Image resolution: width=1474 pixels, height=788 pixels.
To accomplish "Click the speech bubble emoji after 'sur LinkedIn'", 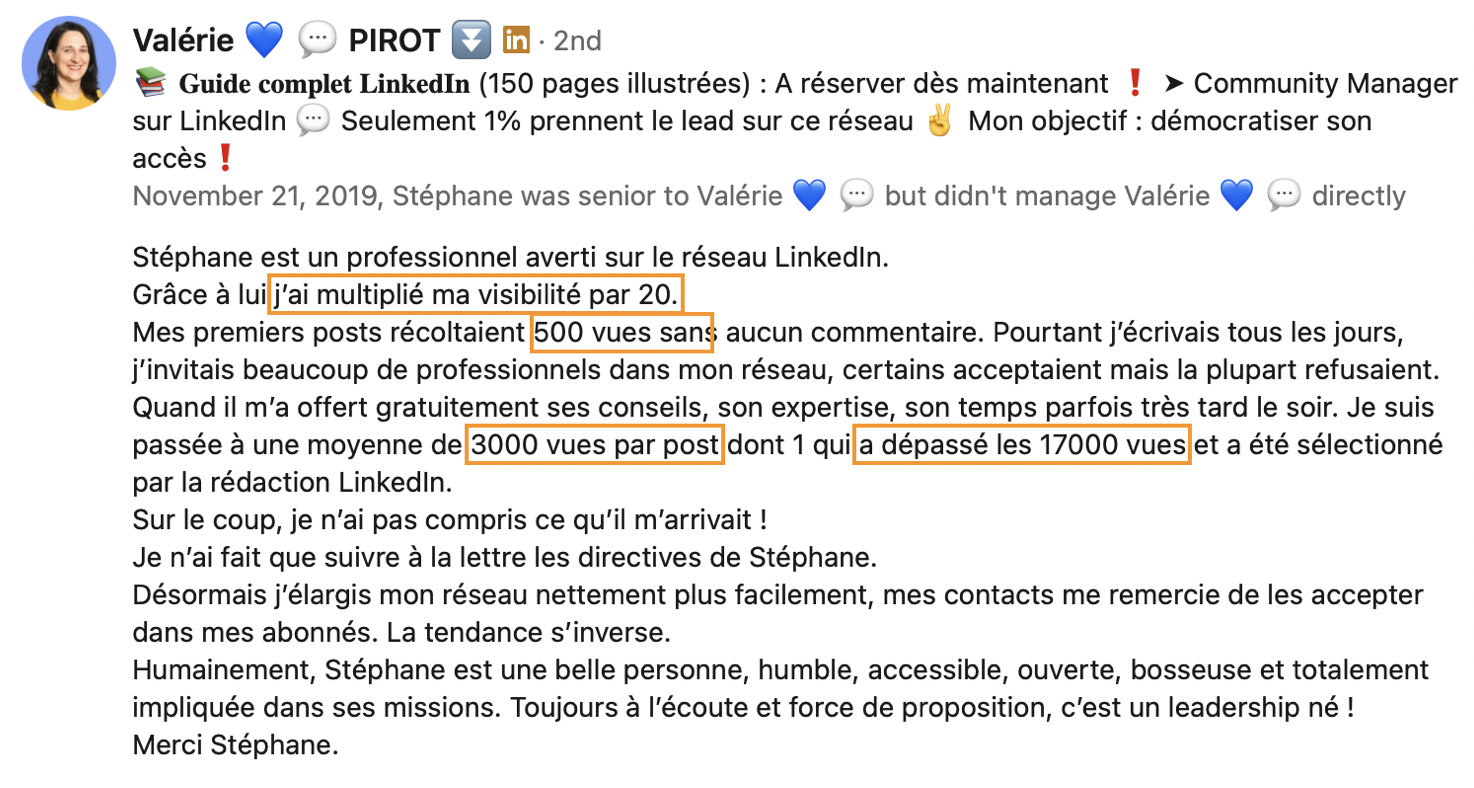I will coord(314,122).
